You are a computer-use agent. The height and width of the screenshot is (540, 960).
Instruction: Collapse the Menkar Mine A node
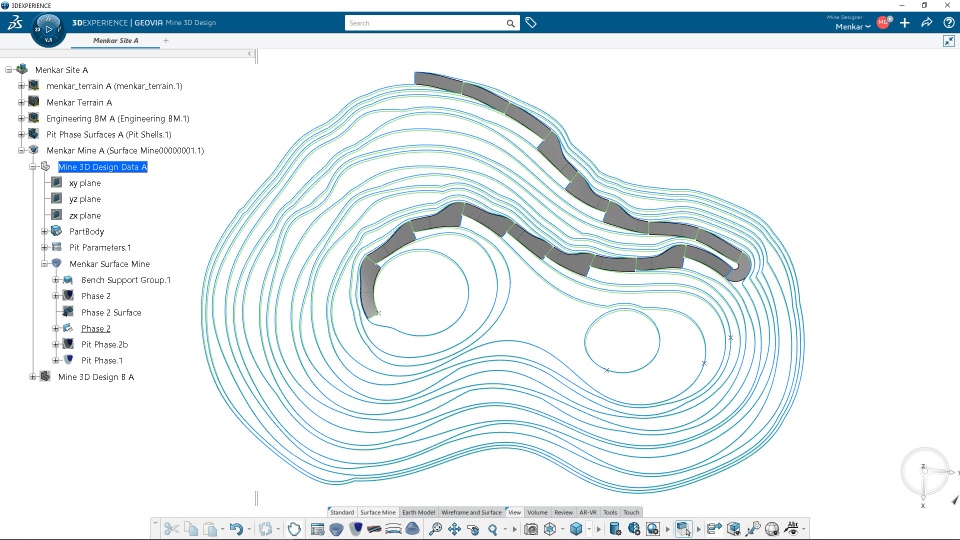21,150
